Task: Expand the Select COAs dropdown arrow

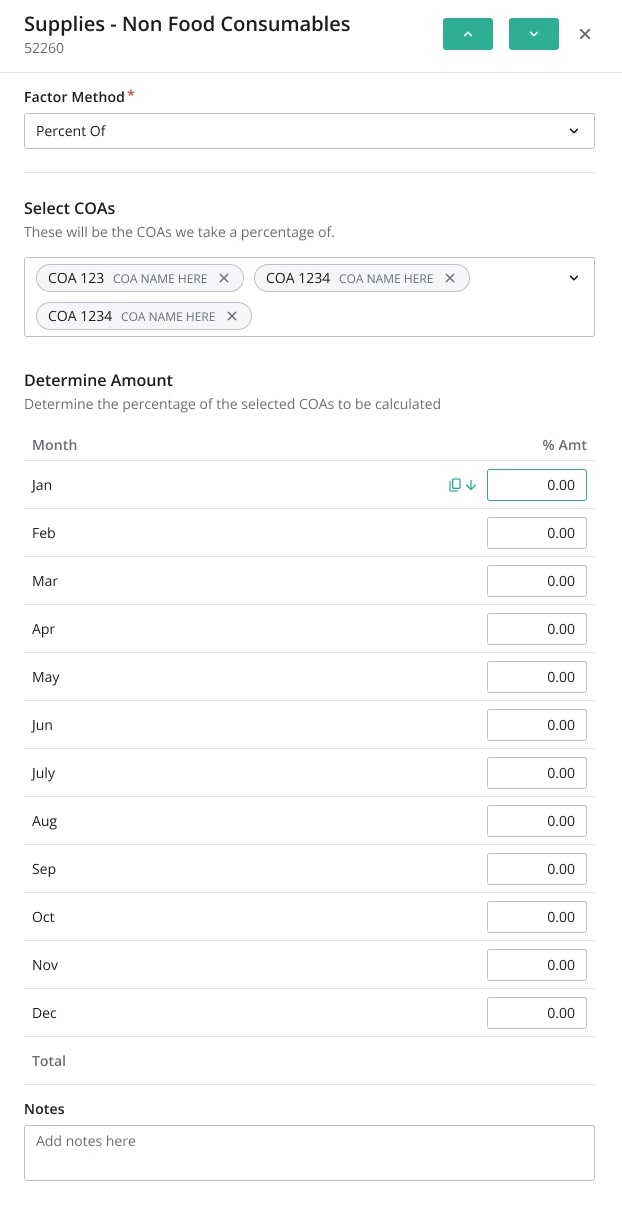Action: point(574,278)
